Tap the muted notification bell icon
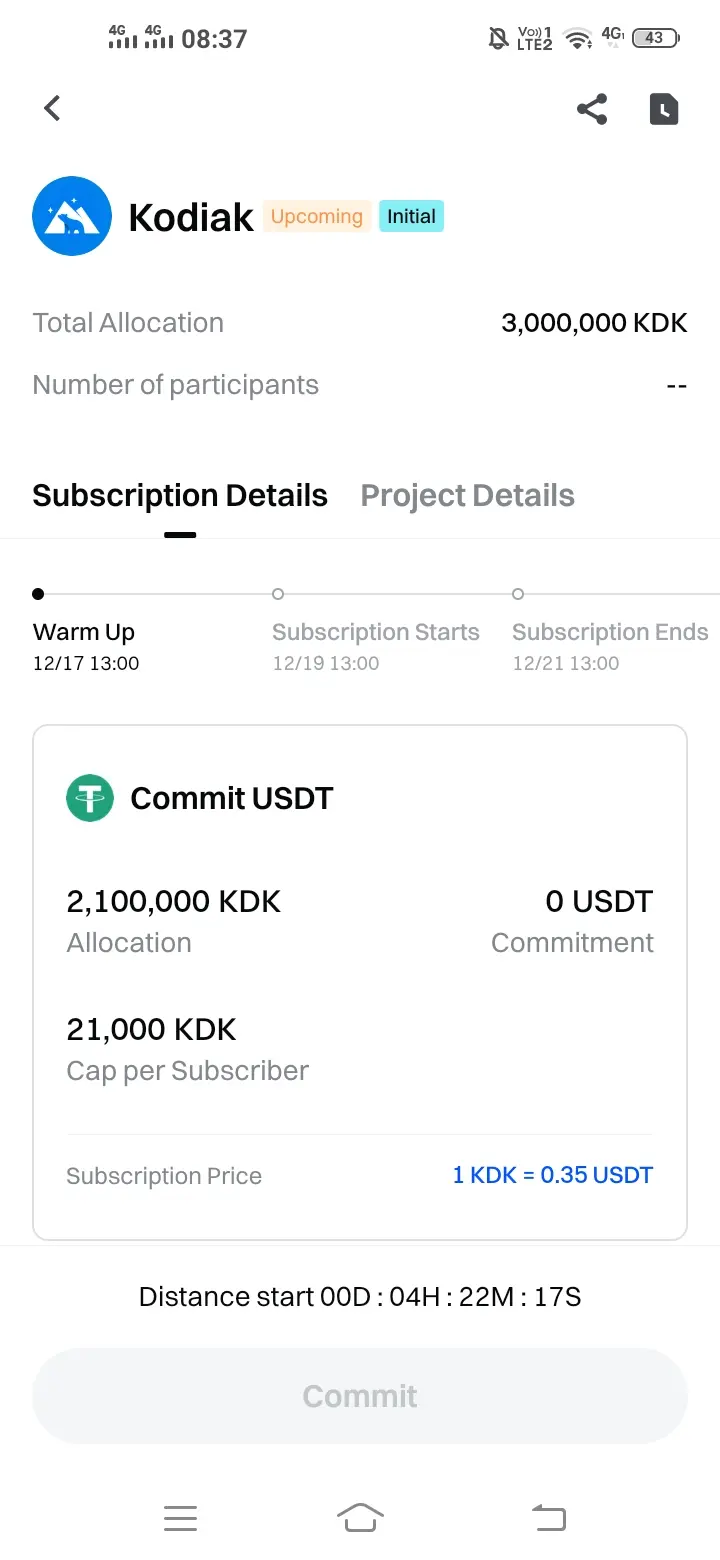Viewport: 720px width, 1560px height. pos(498,38)
